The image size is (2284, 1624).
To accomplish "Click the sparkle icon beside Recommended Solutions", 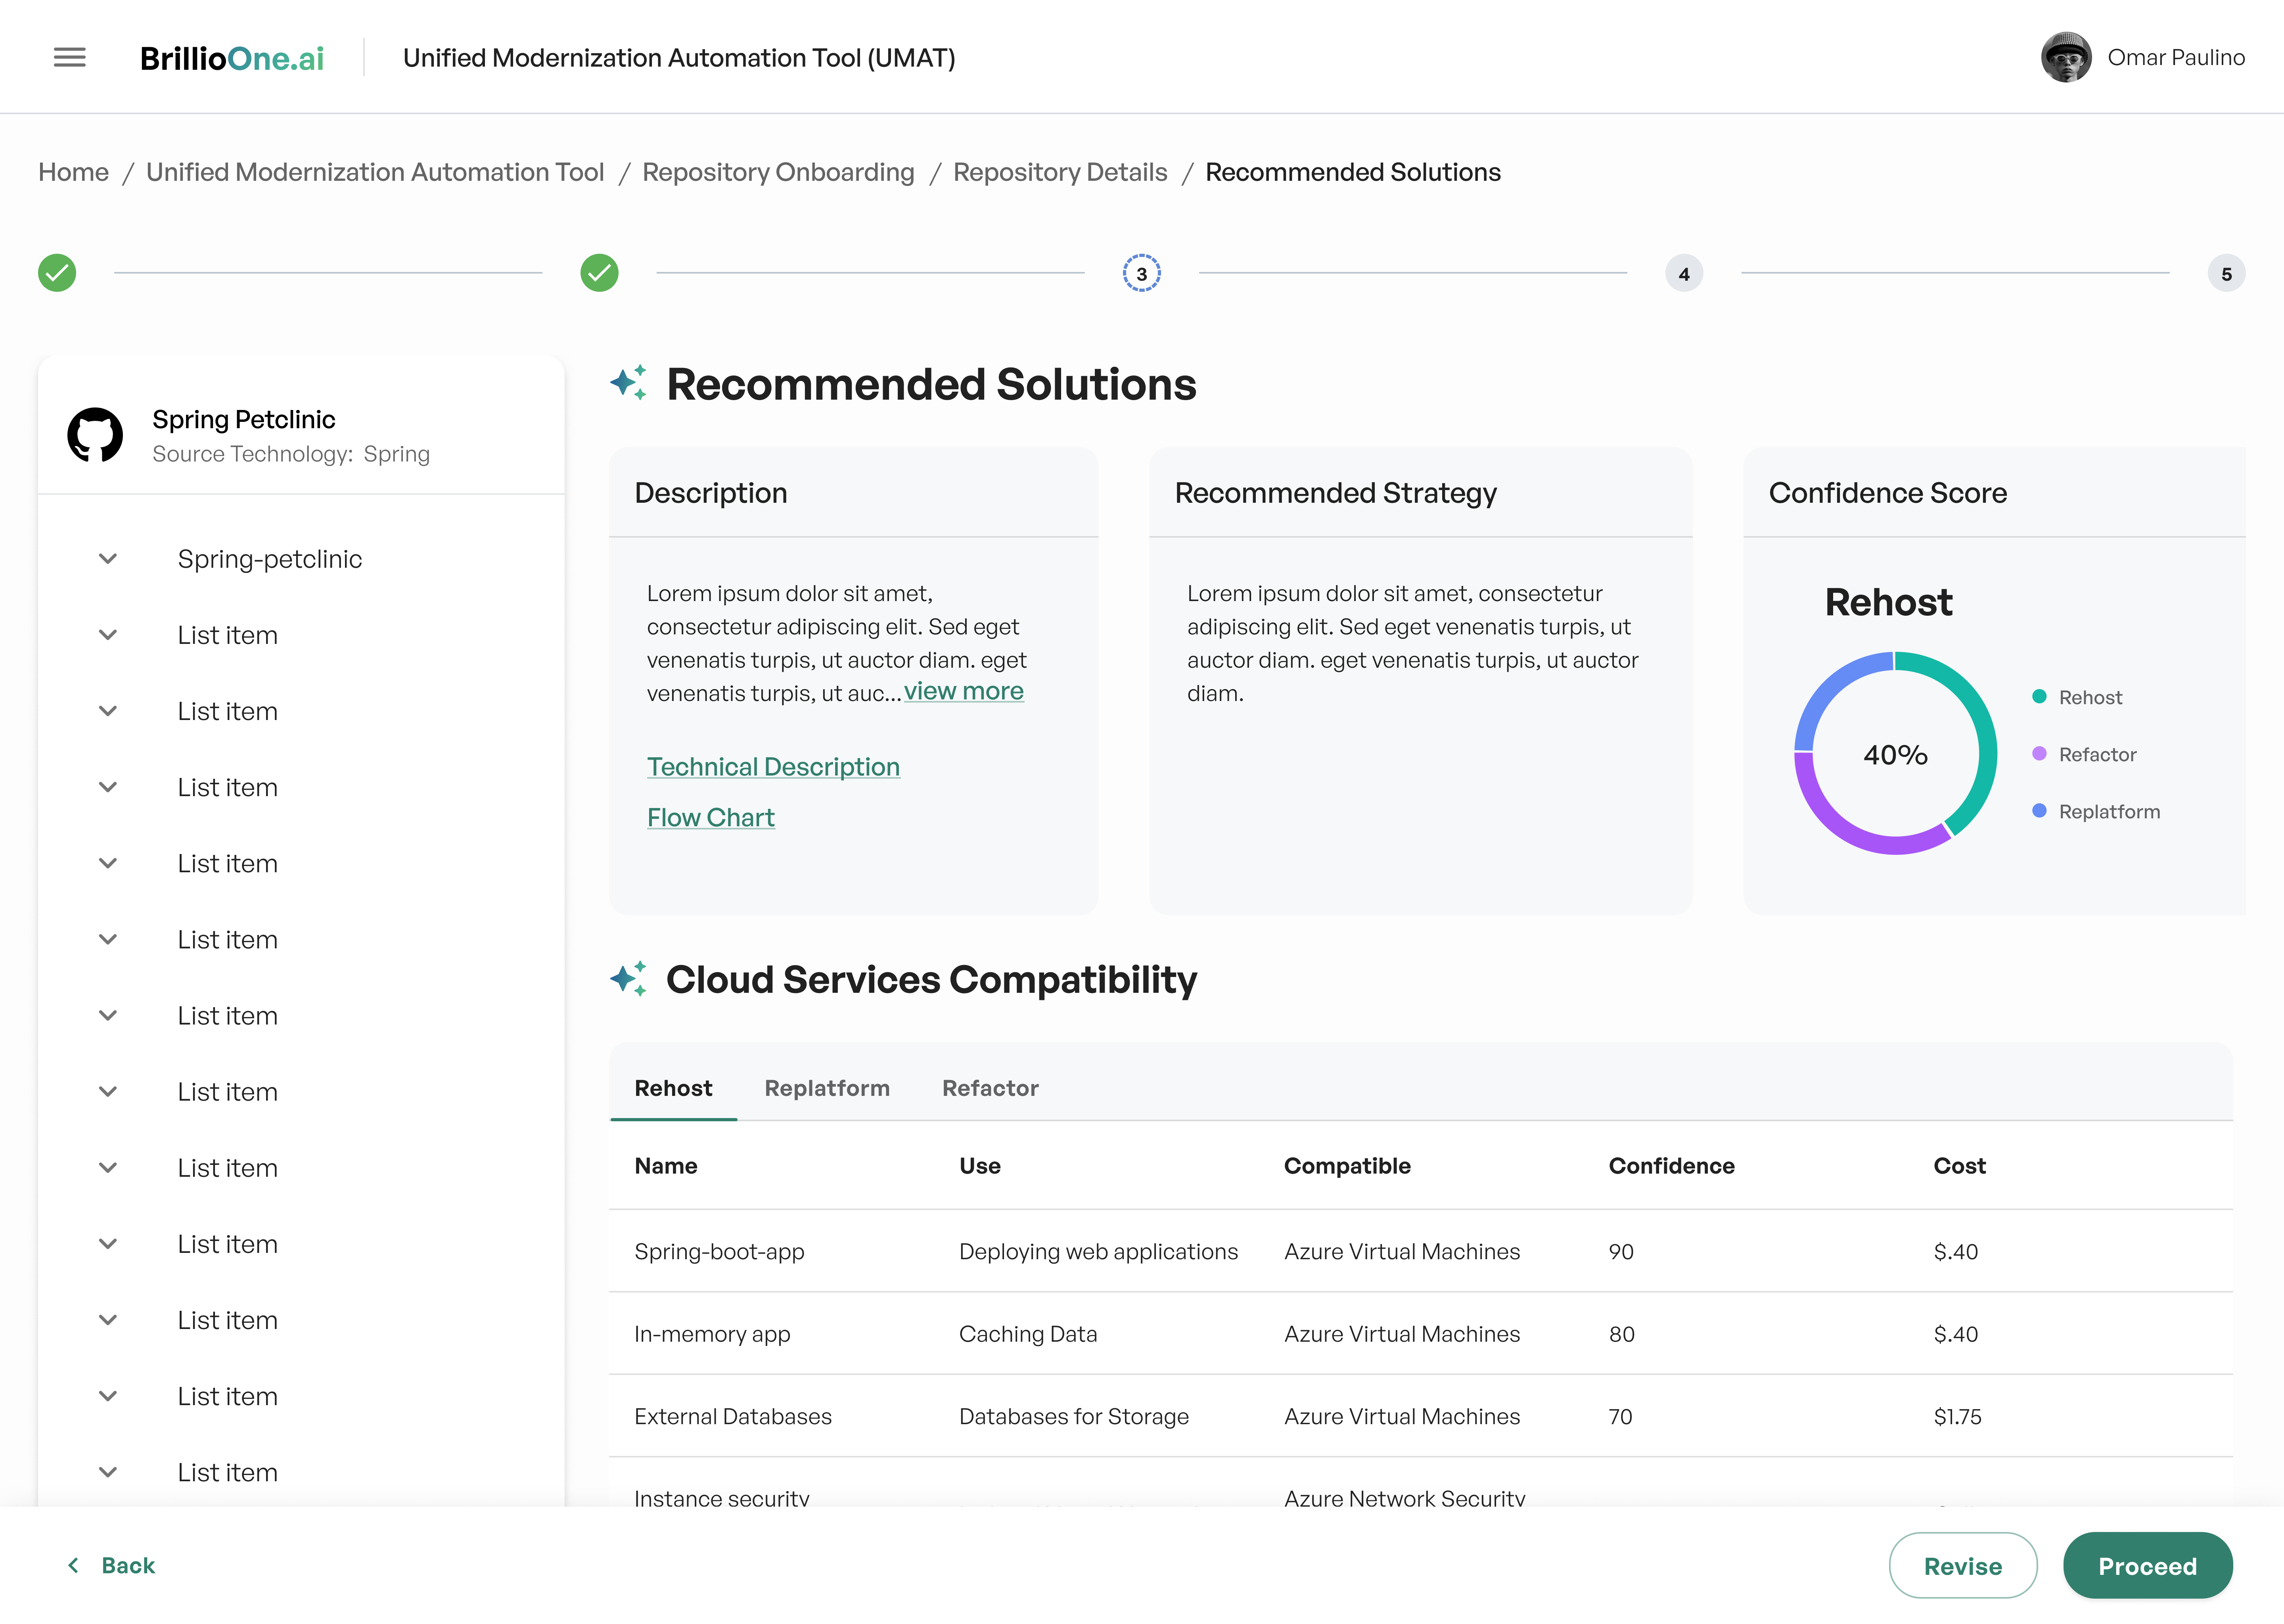I will [629, 383].
